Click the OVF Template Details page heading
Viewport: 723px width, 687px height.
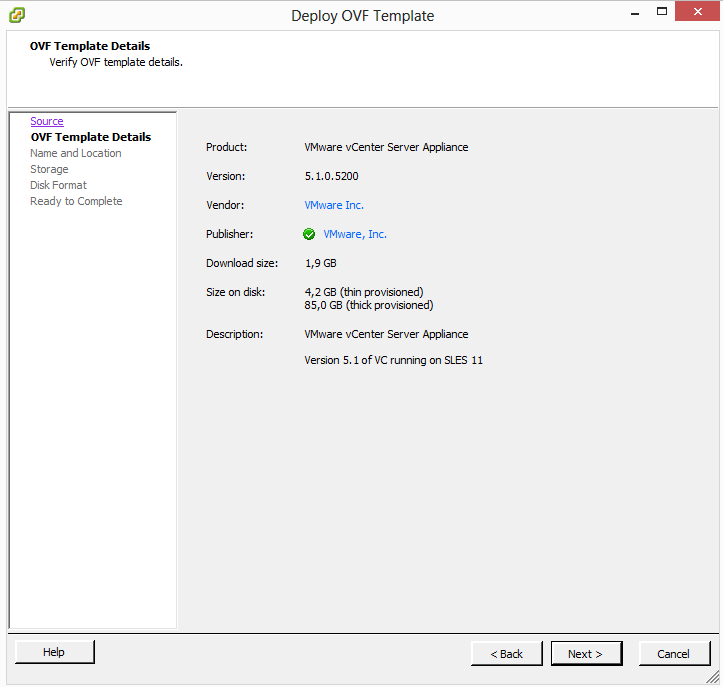click(x=90, y=46)
